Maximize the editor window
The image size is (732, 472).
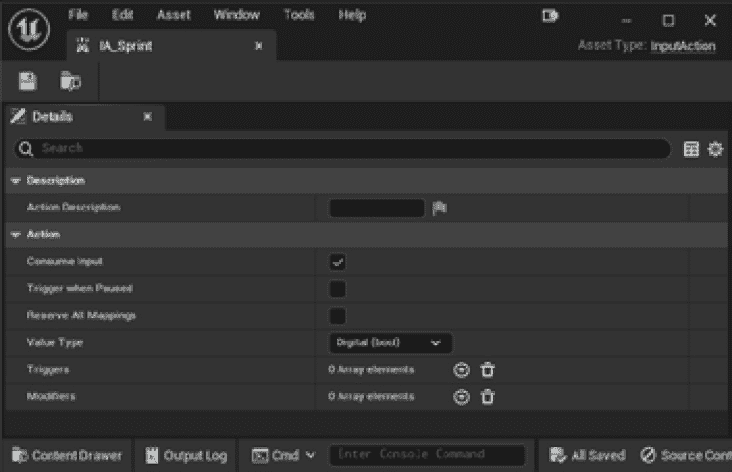[668, 21]
